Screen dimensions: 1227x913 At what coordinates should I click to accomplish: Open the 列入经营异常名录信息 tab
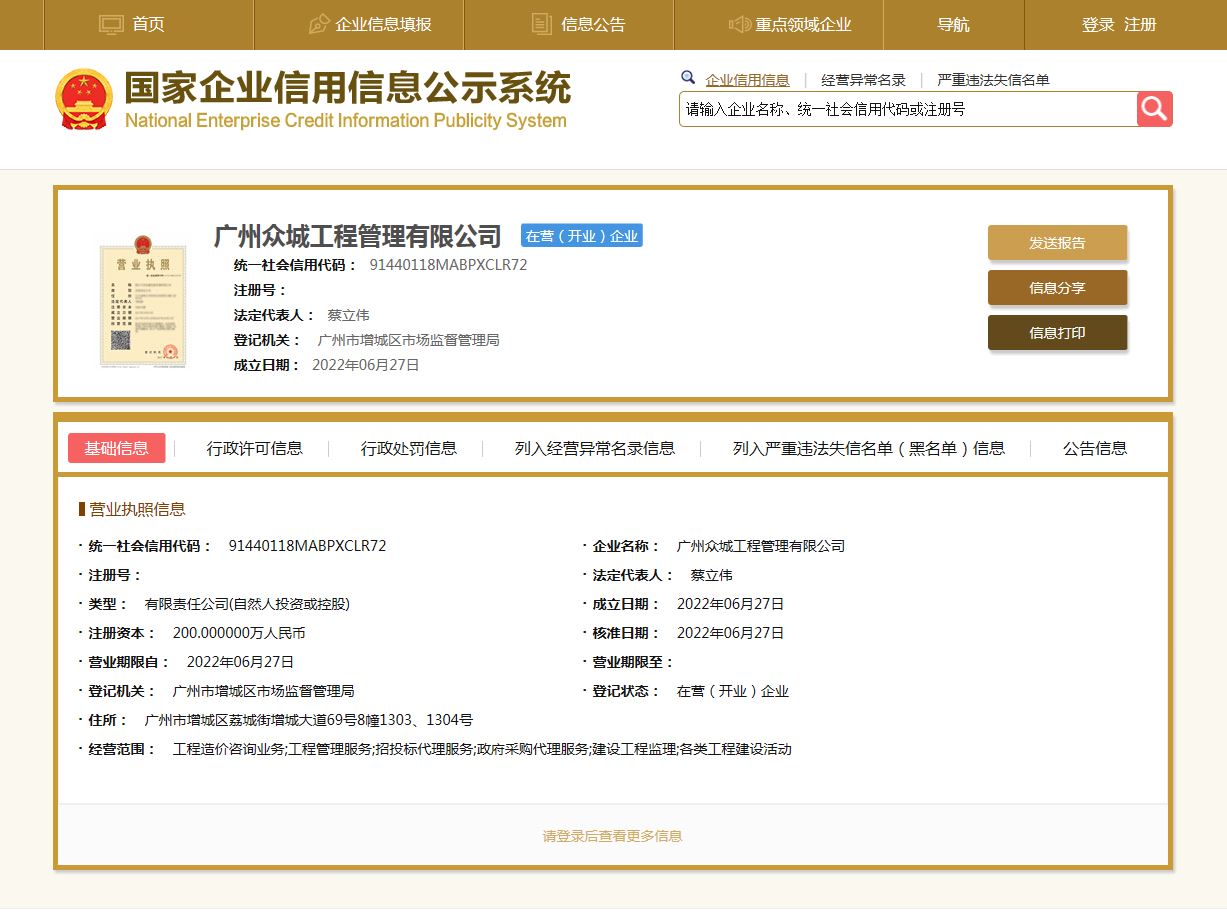(591, 449)
